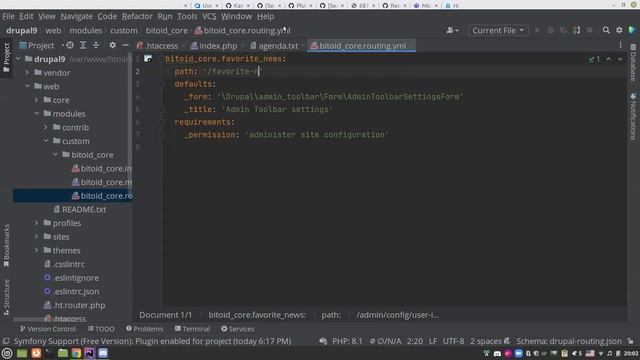Collapse all icon in Project panel
640x360 pixels.
[96, 45]
